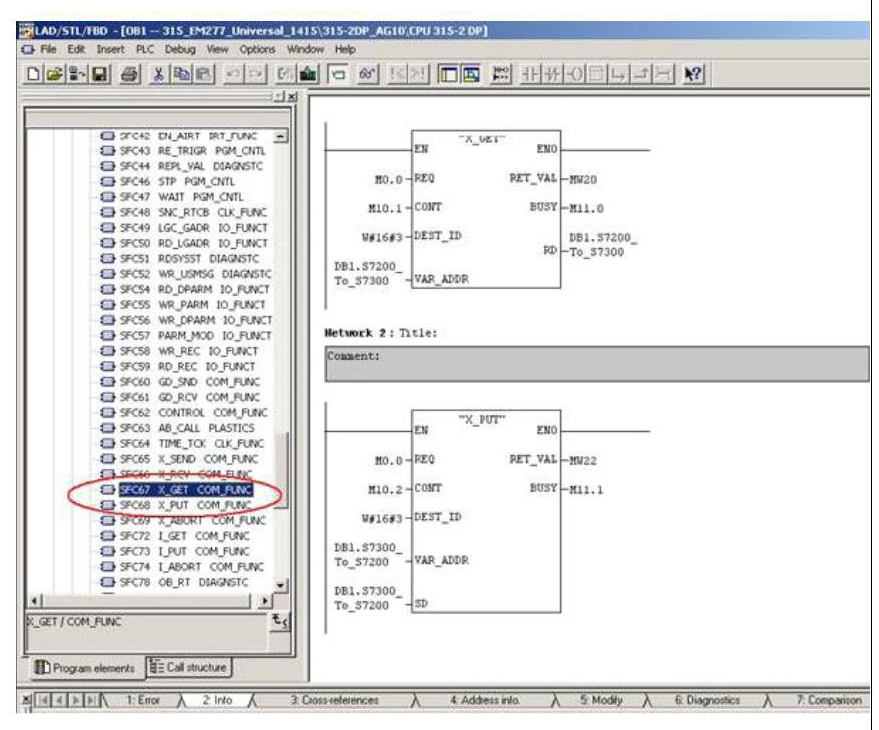Click the Cut scissors icon
Image resolution: width=879 pixels, height=730 pixels.
click(159, 73)
